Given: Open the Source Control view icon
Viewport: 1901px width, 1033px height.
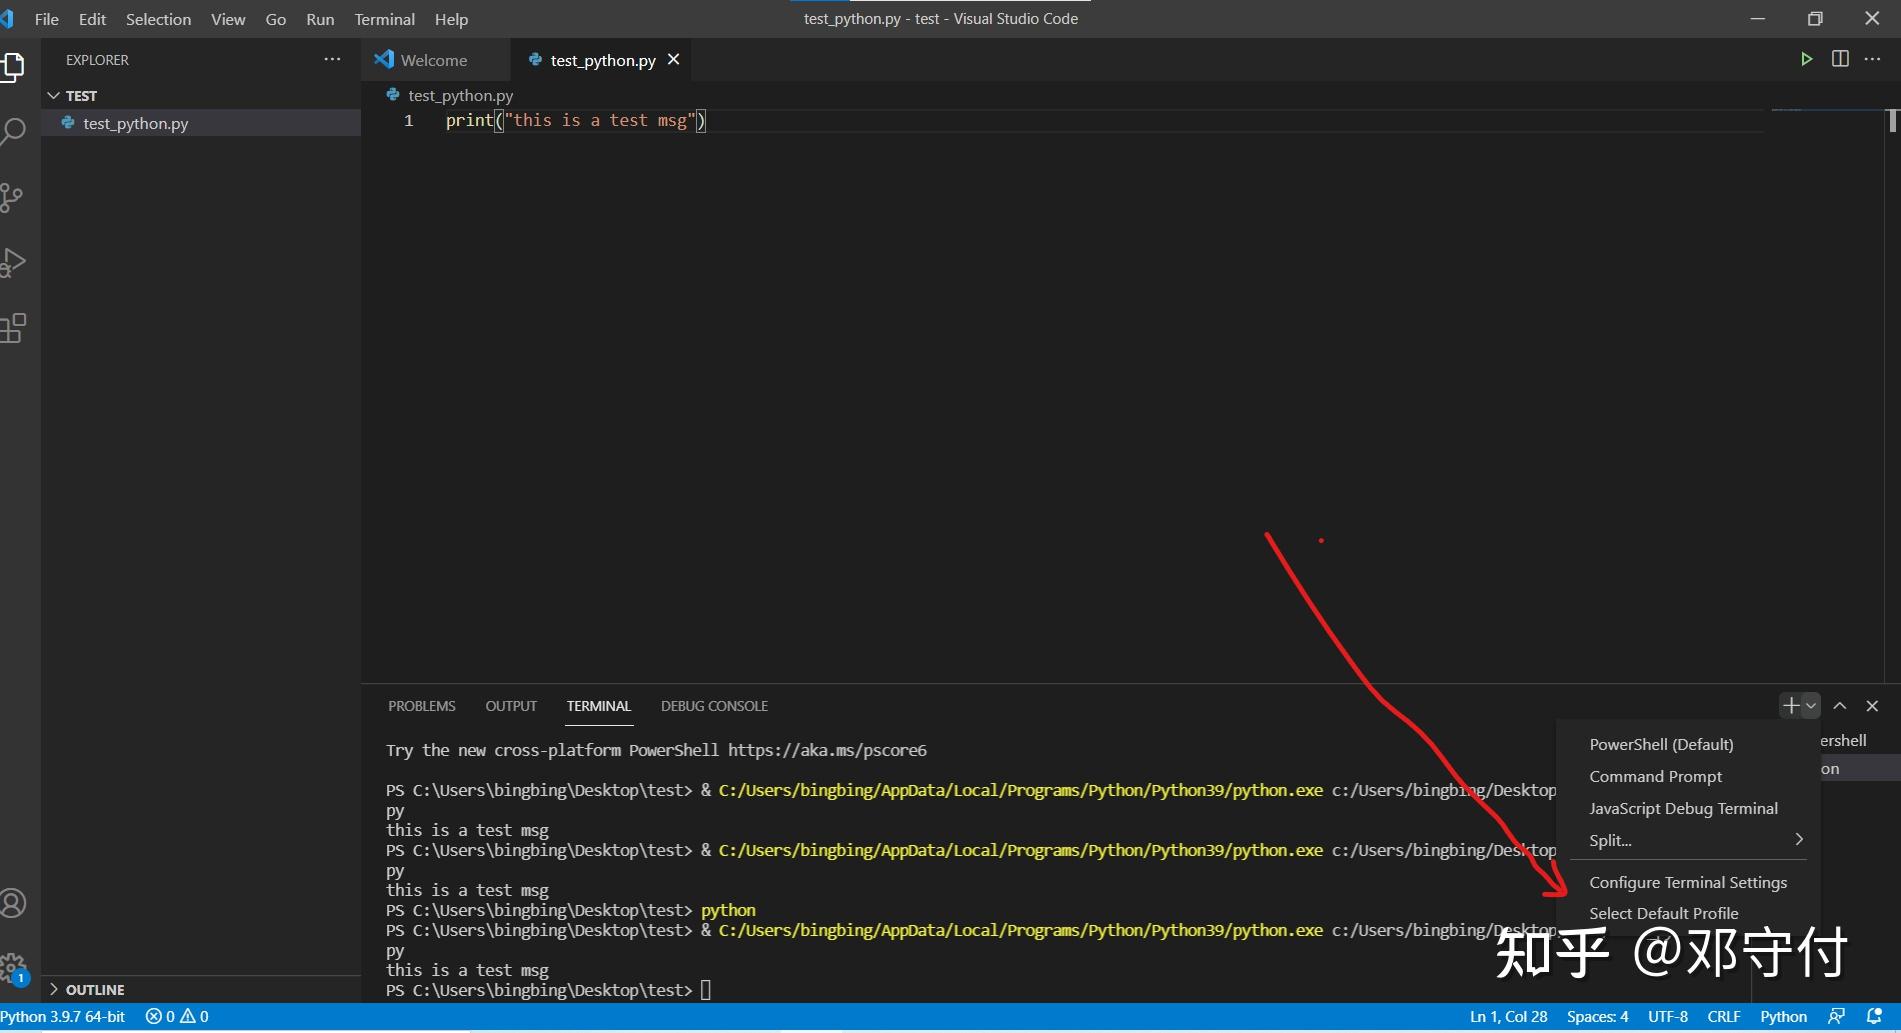Looking at the screenshot, I should pos(13,197).
